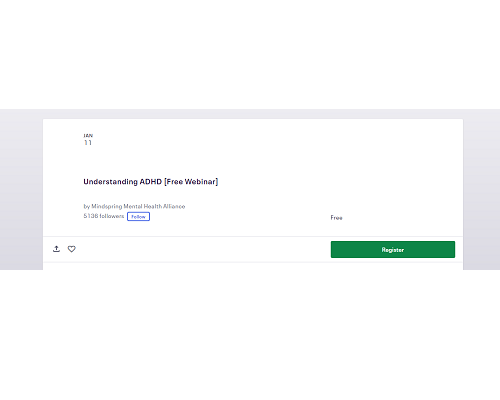Click the share upload-arrow icon

(56, 249)
